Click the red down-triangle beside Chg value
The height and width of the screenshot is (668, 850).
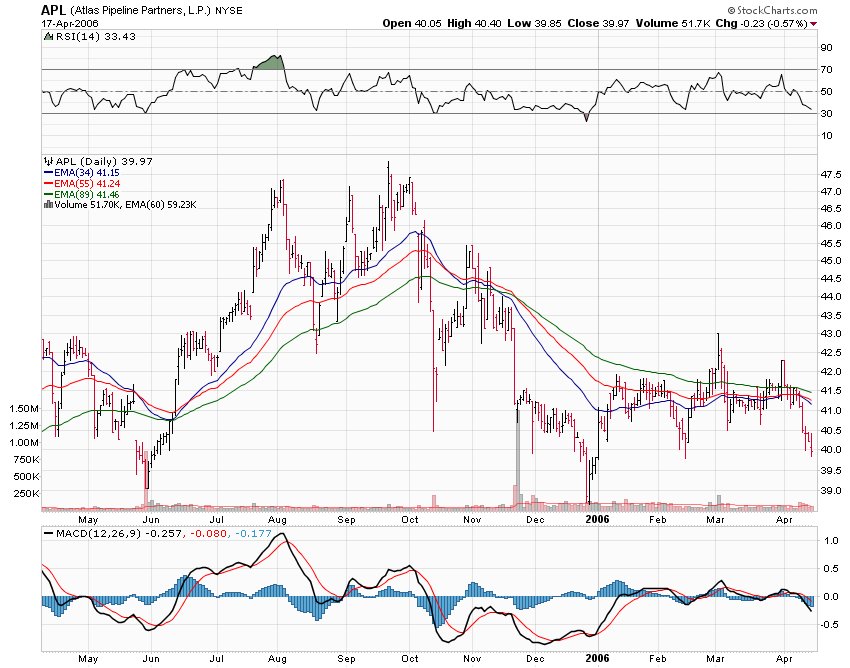pyautogui.click(x=814, y=24)
